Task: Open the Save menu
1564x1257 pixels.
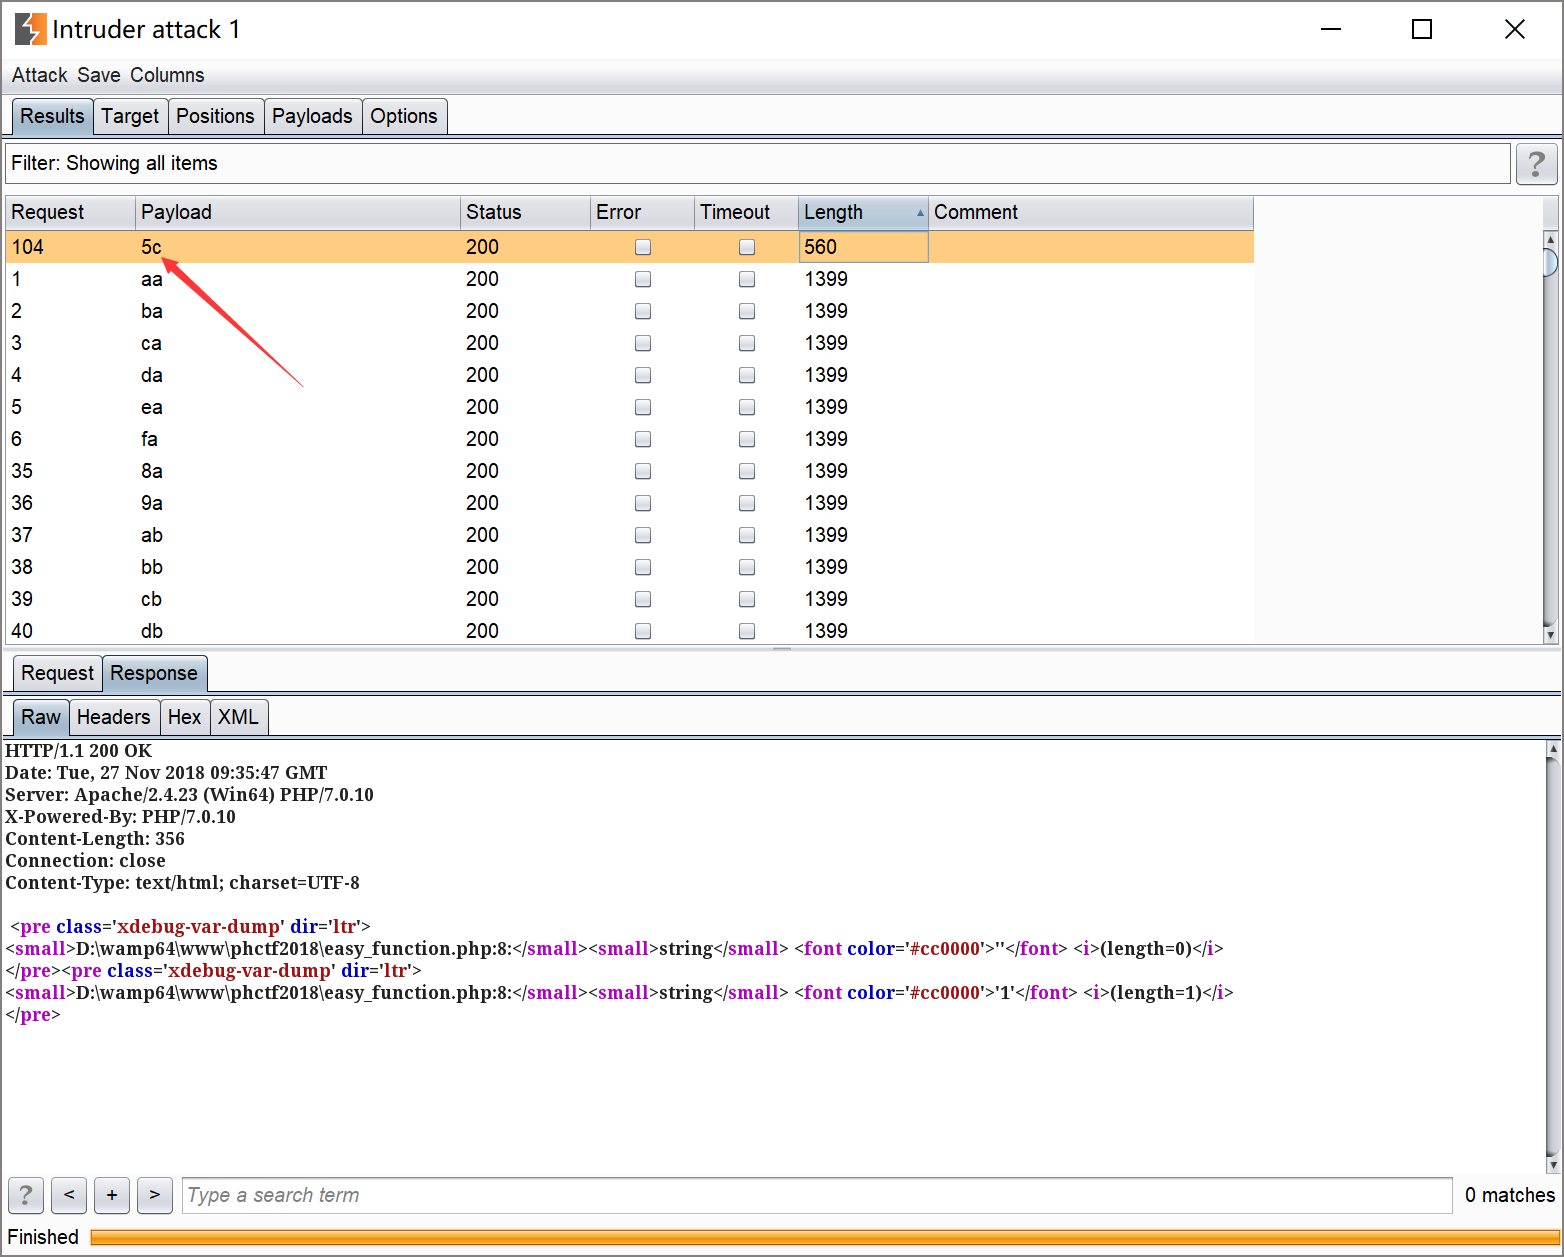Action: point(99,75)
